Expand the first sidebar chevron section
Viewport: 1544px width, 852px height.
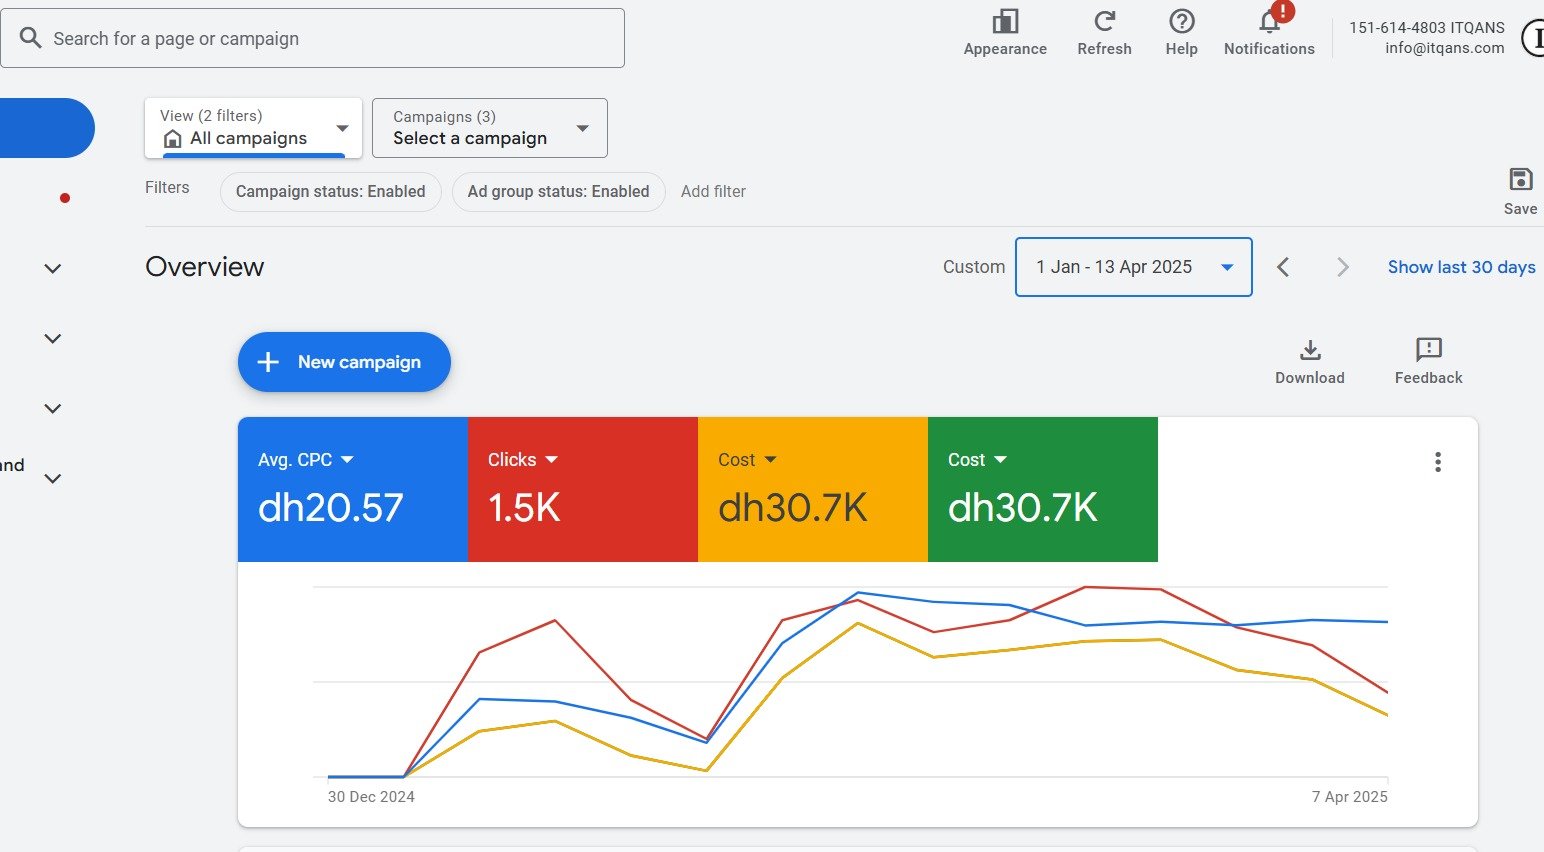tap(53, 268)
